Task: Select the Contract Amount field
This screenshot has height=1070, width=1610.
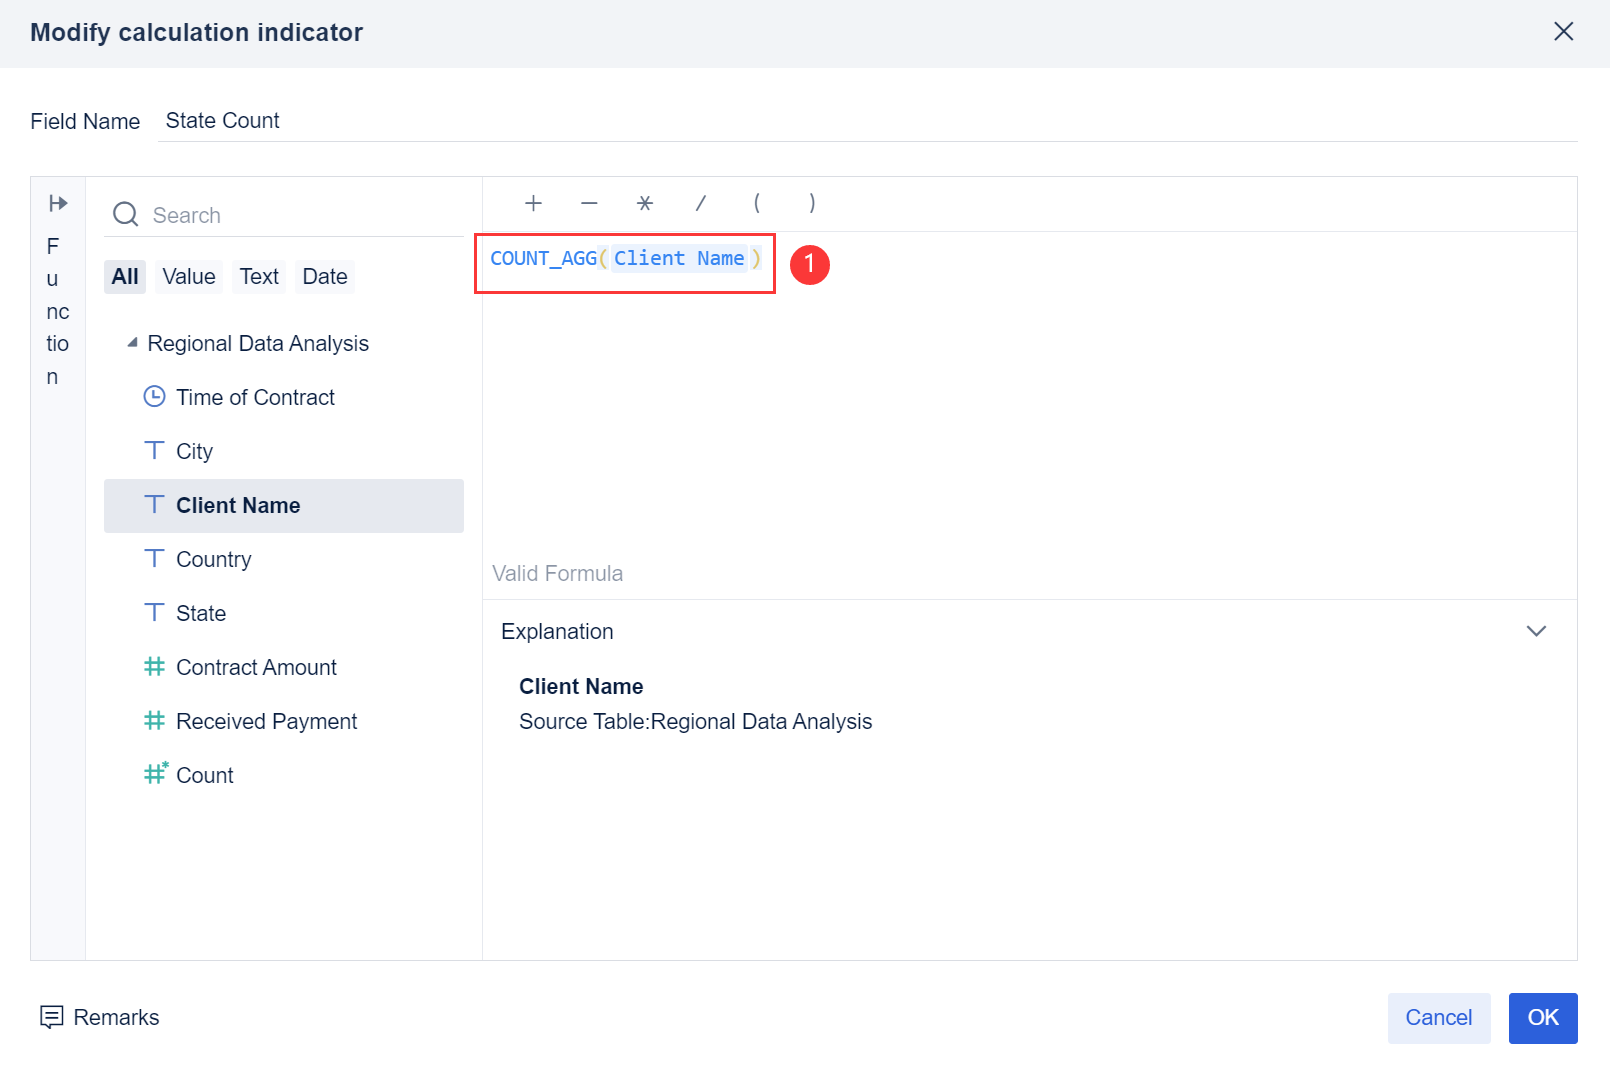Action: [x=256, y=667]
